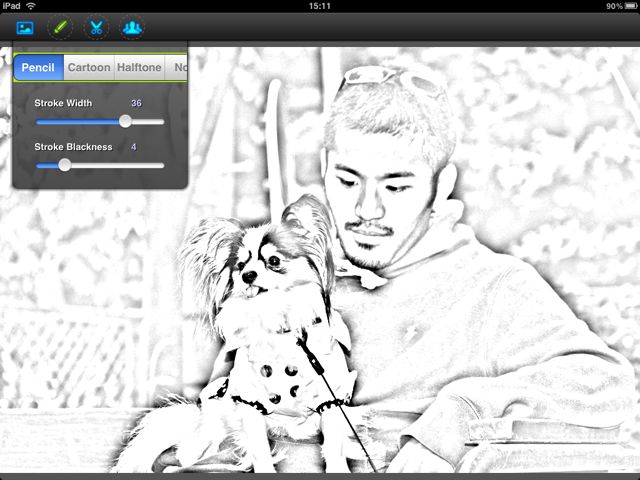Click the Stroke Width slider handle
Screen dimensions: 640x480
pyautogui.click(x=125, y=121)
